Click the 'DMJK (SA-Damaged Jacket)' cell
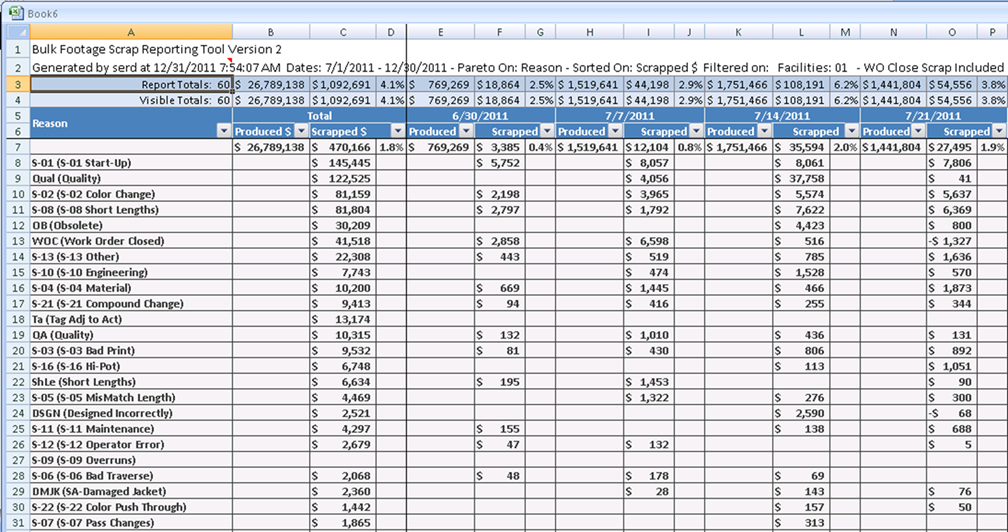1008x532 pixels. coord(131,492)
